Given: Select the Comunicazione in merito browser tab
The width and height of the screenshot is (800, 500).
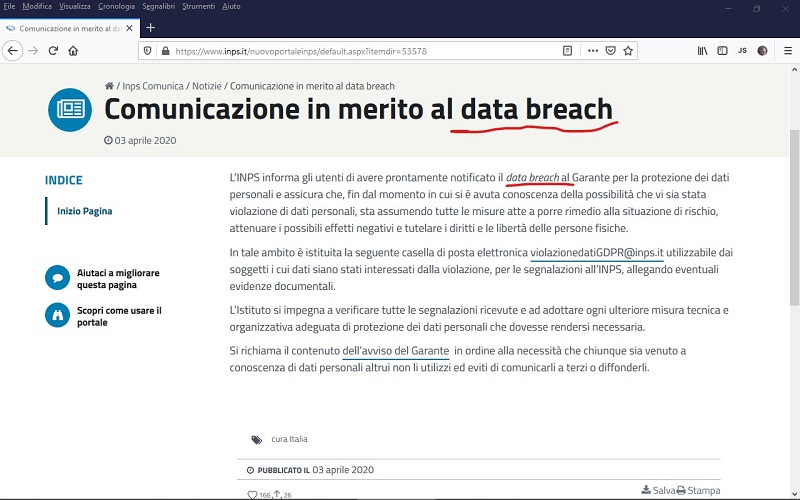Looking at the screenshot, I should point(70,29).
